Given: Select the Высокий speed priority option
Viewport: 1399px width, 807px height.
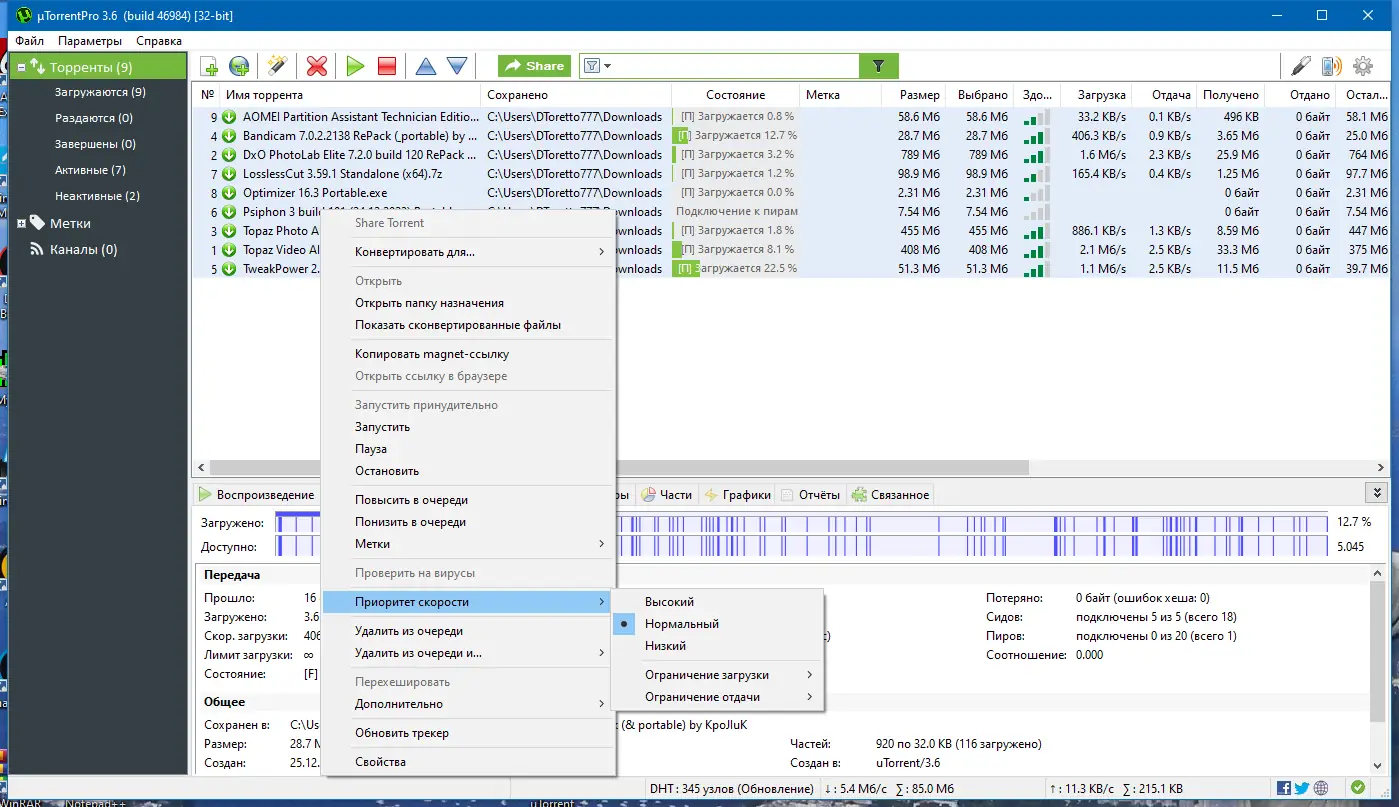Looking at the screenshot, I should (x=669, y=602).
